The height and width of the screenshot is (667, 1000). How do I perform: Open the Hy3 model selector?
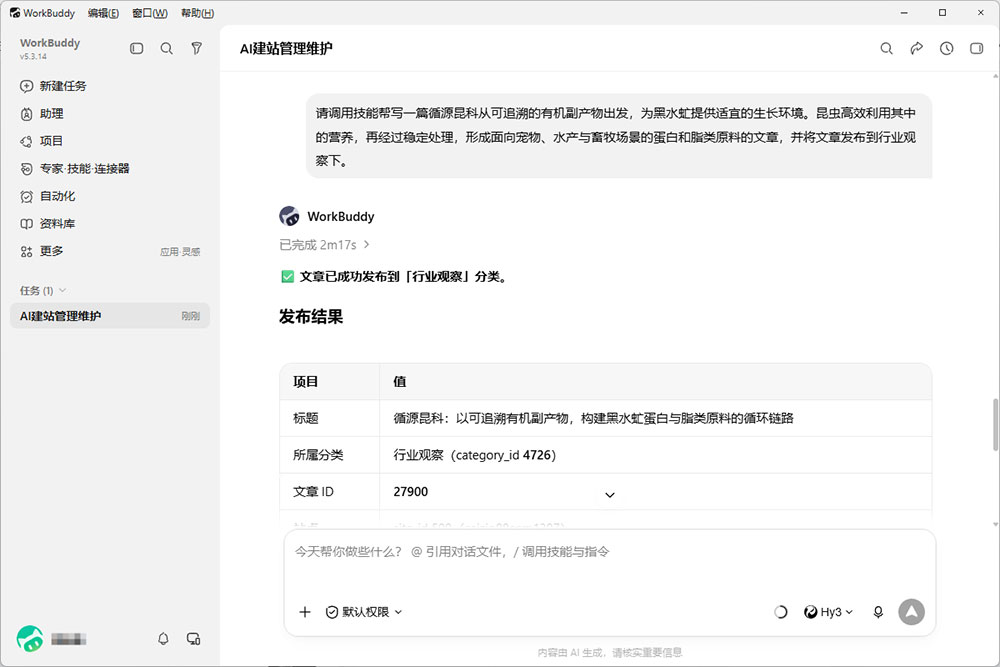(x=828, y=612)
